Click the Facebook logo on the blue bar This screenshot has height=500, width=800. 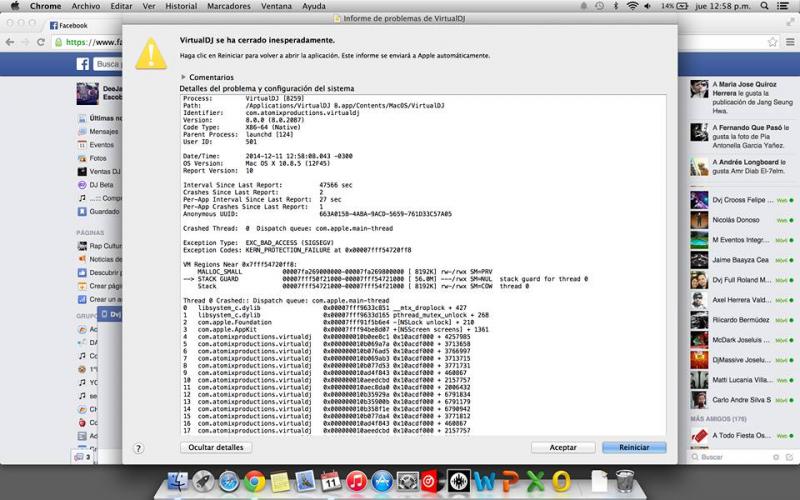[x=83, y=64]
